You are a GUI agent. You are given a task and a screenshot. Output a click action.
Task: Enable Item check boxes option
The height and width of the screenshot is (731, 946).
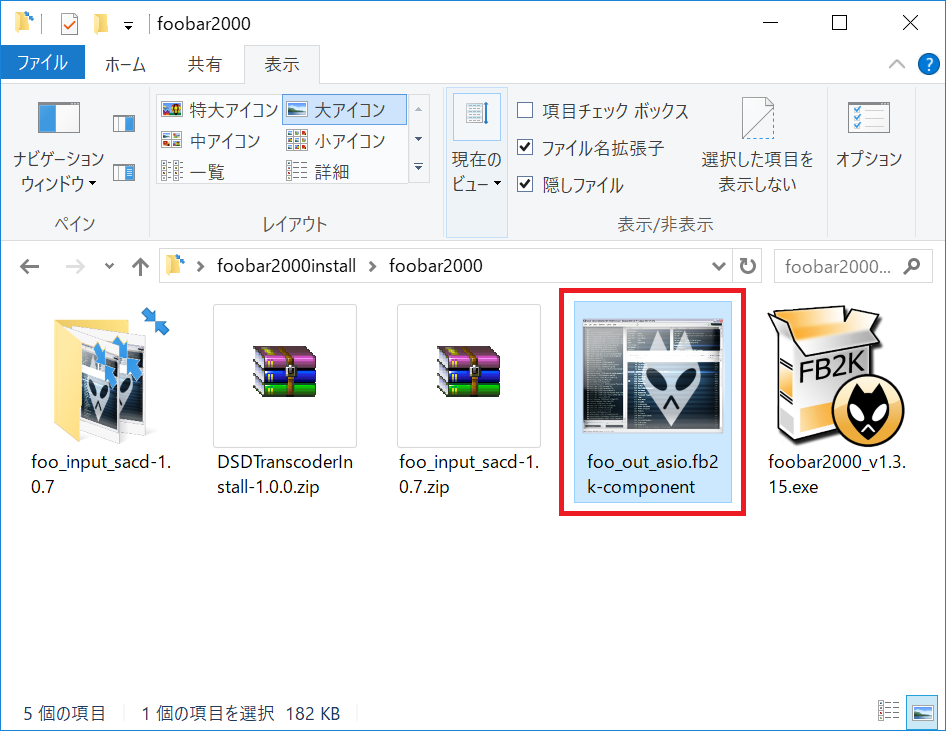pyautogui.click(x=525, y=110)
